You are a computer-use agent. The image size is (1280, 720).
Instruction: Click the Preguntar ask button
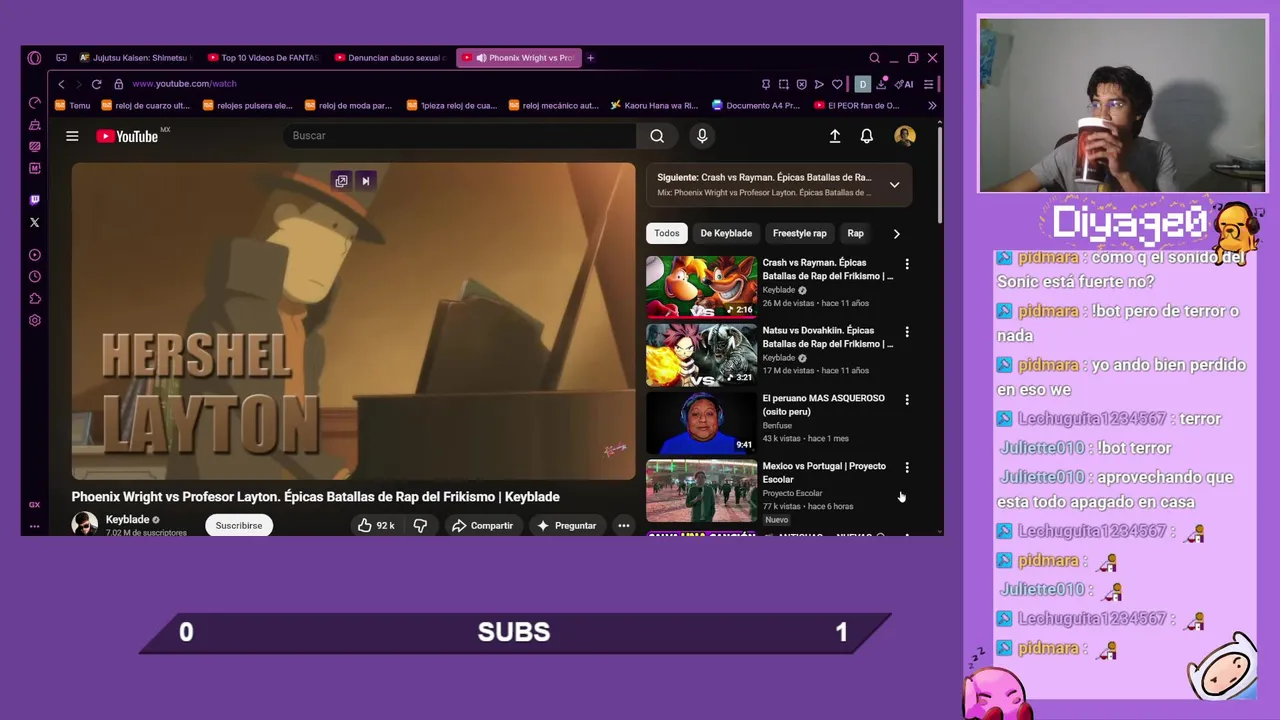click(x=566, y=525)
